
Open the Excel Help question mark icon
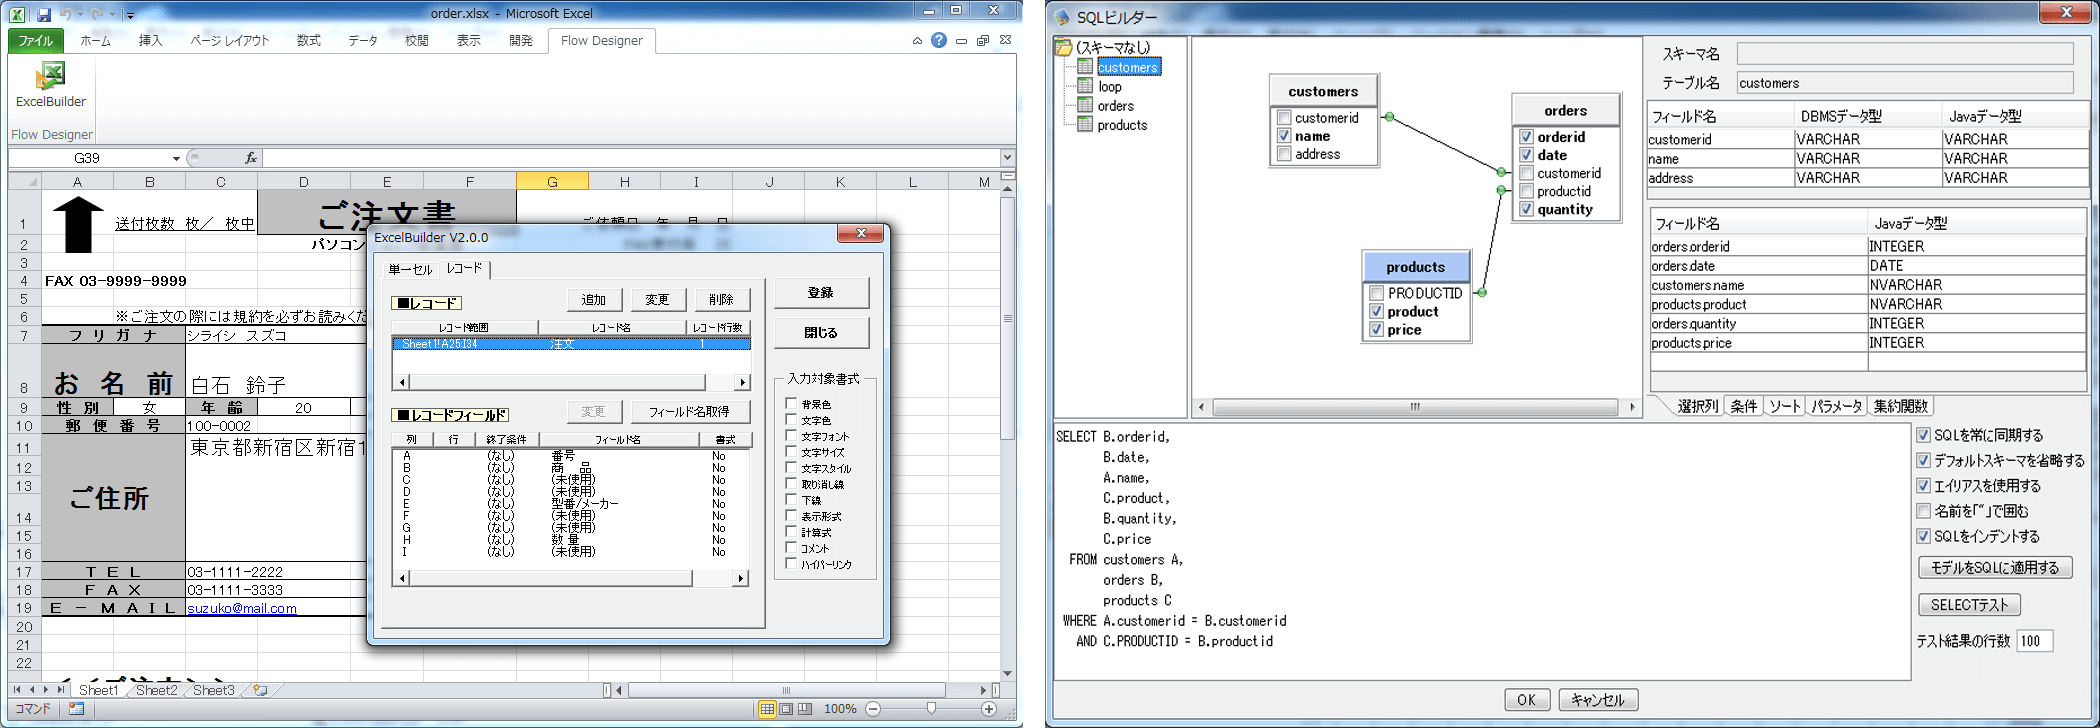[939, 40]
